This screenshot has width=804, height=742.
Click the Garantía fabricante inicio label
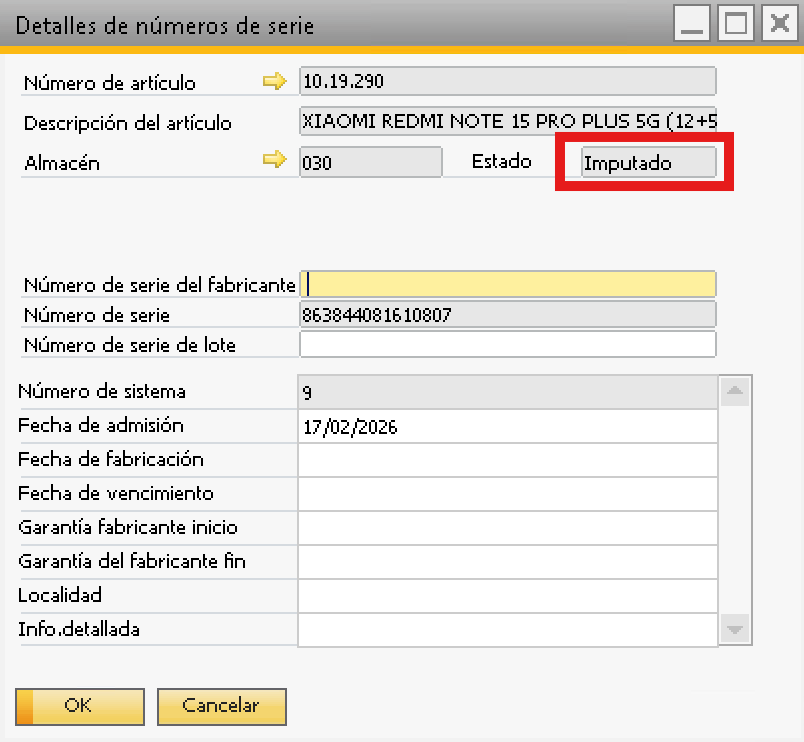click(128, 527)
